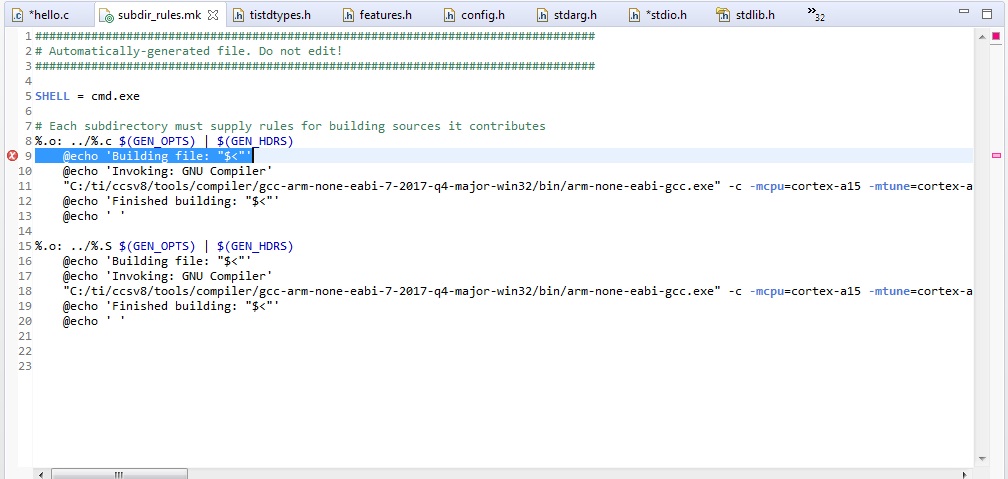Click the 'Automatically-generated file' comment line
The image size is (1008, 479).
[189, 51]
